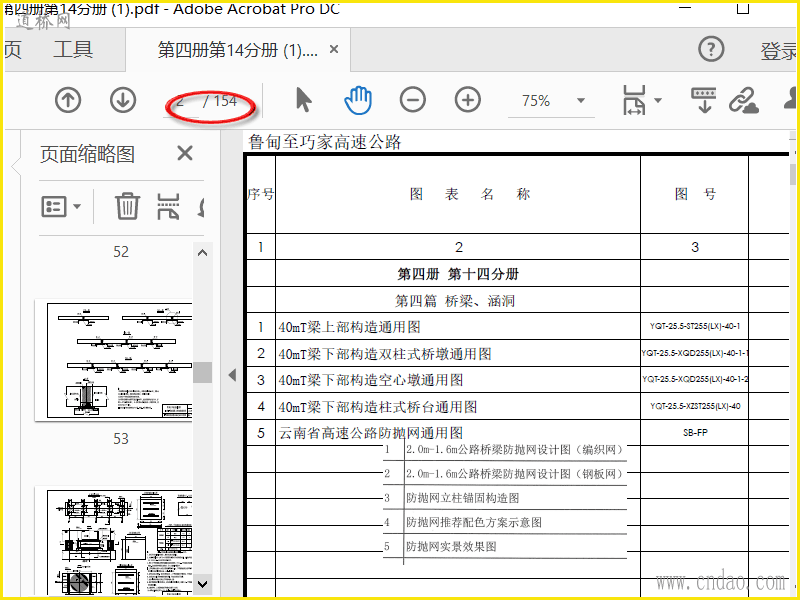
Task: Click the share link cloud icon
Action: pyautogui.click(x=743, y=100)
